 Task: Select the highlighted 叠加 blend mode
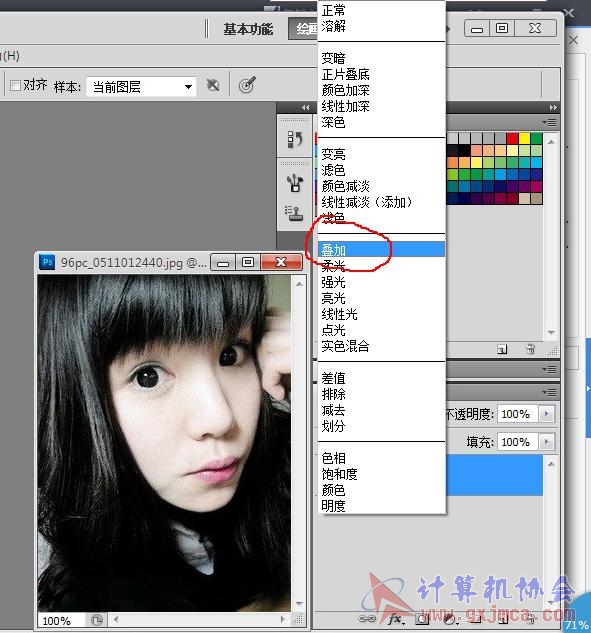coord(381,250)
